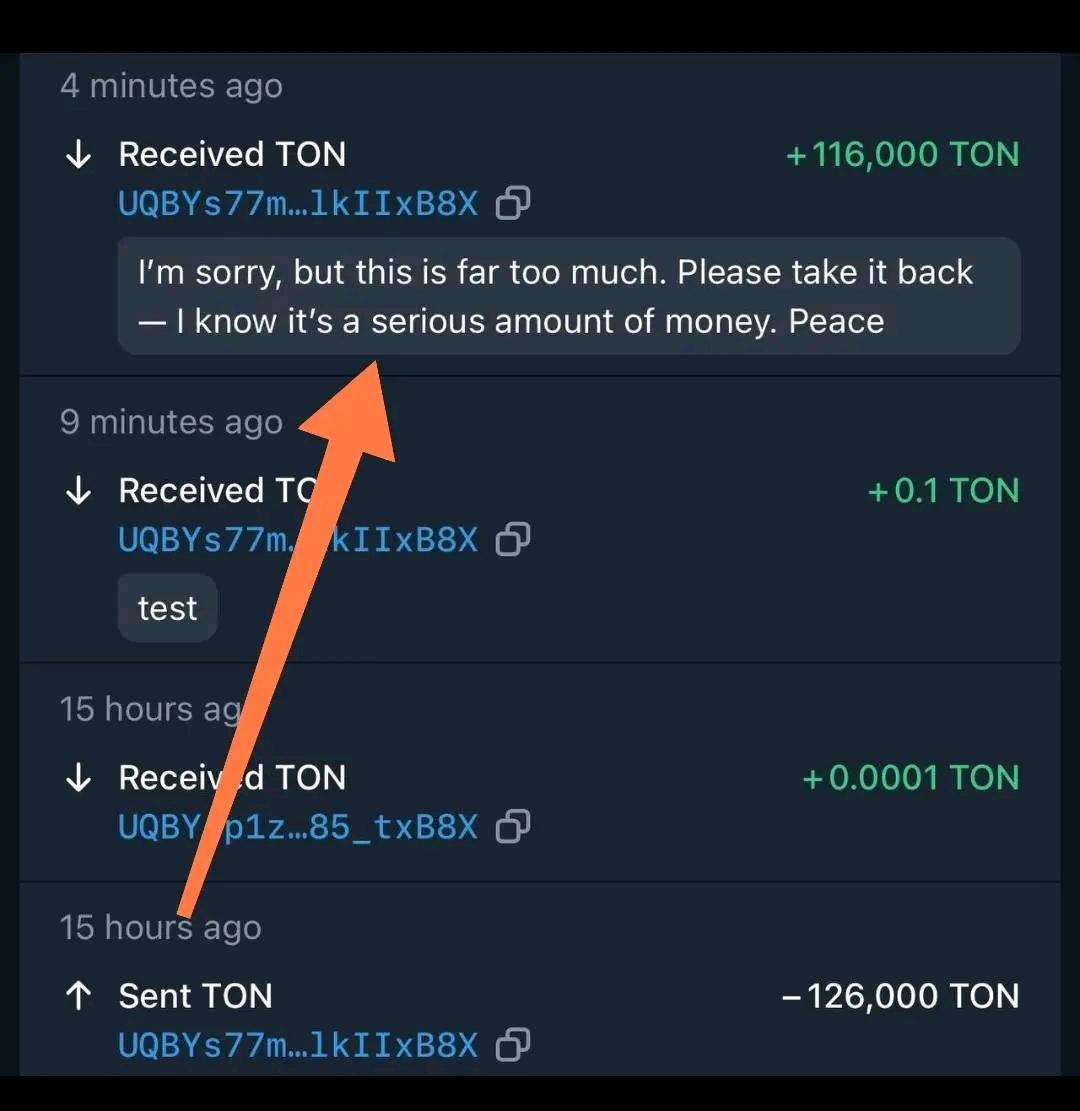Click the "test" comment bubble
This screenshot has height=1111, width=1080.
tap(167, 608)
